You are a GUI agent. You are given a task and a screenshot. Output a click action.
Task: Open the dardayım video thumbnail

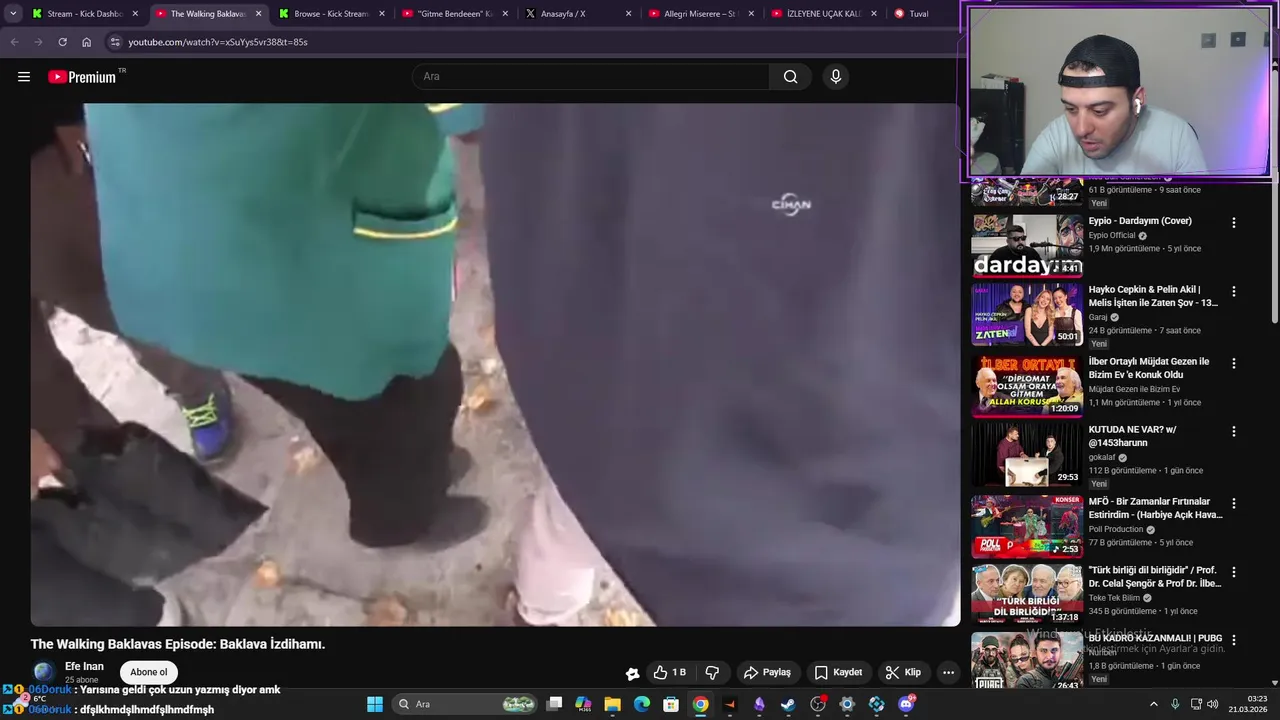tap(1027, 245)
